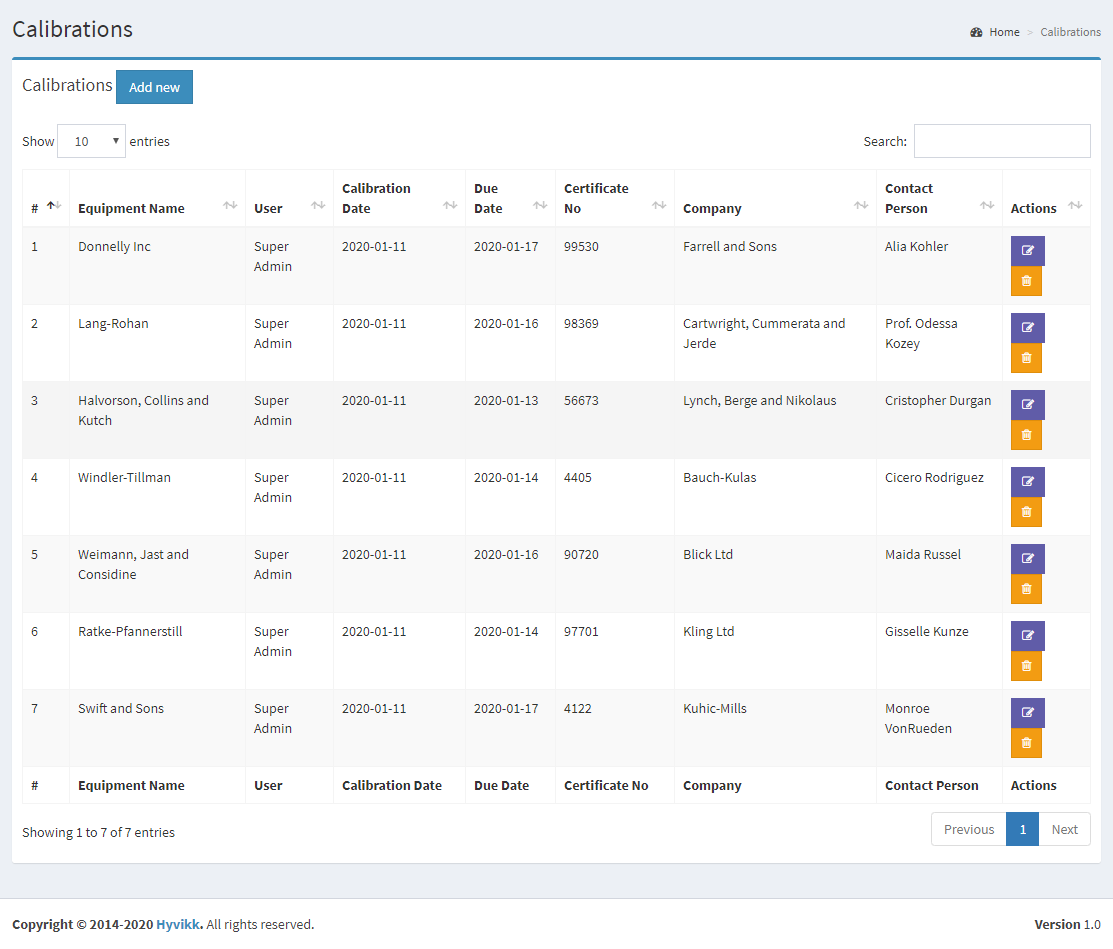Viewport: 1113px width, 949px height.
Task: Delete the Lang-Rohan calibration entry
Action: point(1026,358)
